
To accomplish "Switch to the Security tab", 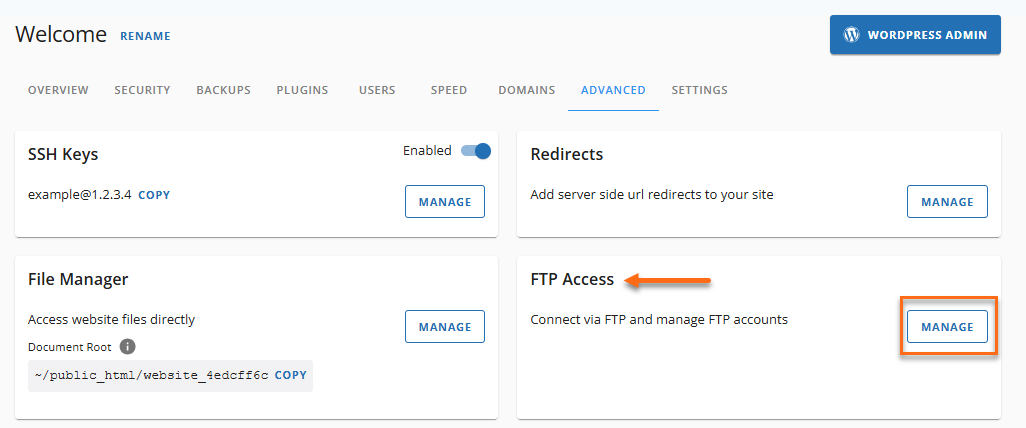I will 142,90.
